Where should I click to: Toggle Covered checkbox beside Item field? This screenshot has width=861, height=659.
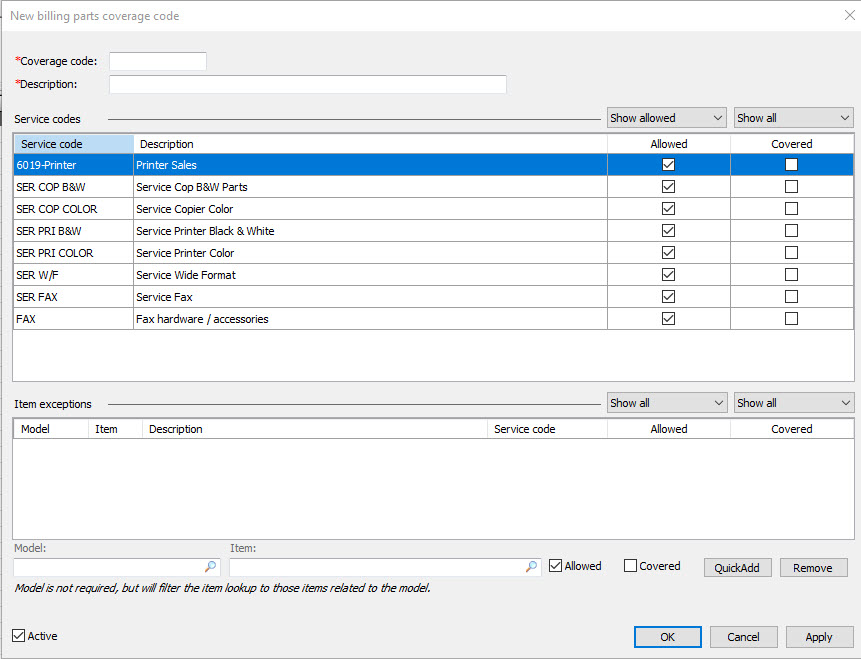point(630,566)
